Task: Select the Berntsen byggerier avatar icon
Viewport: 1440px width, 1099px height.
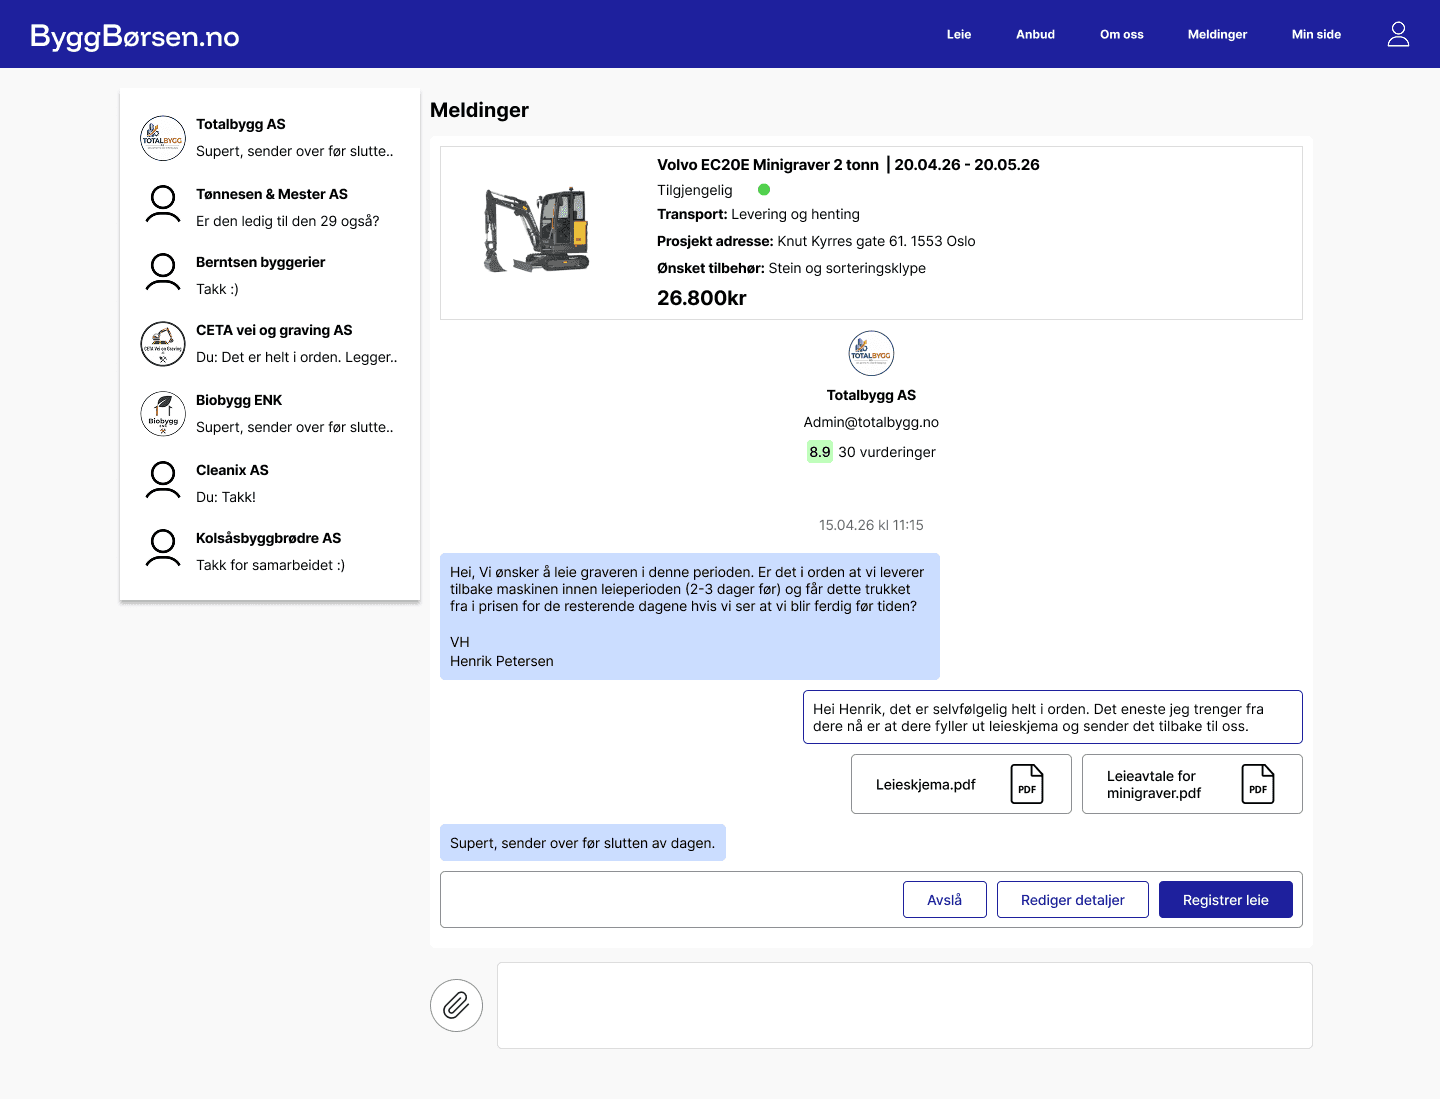Action: pyautogui.click(x=163, y=272)
